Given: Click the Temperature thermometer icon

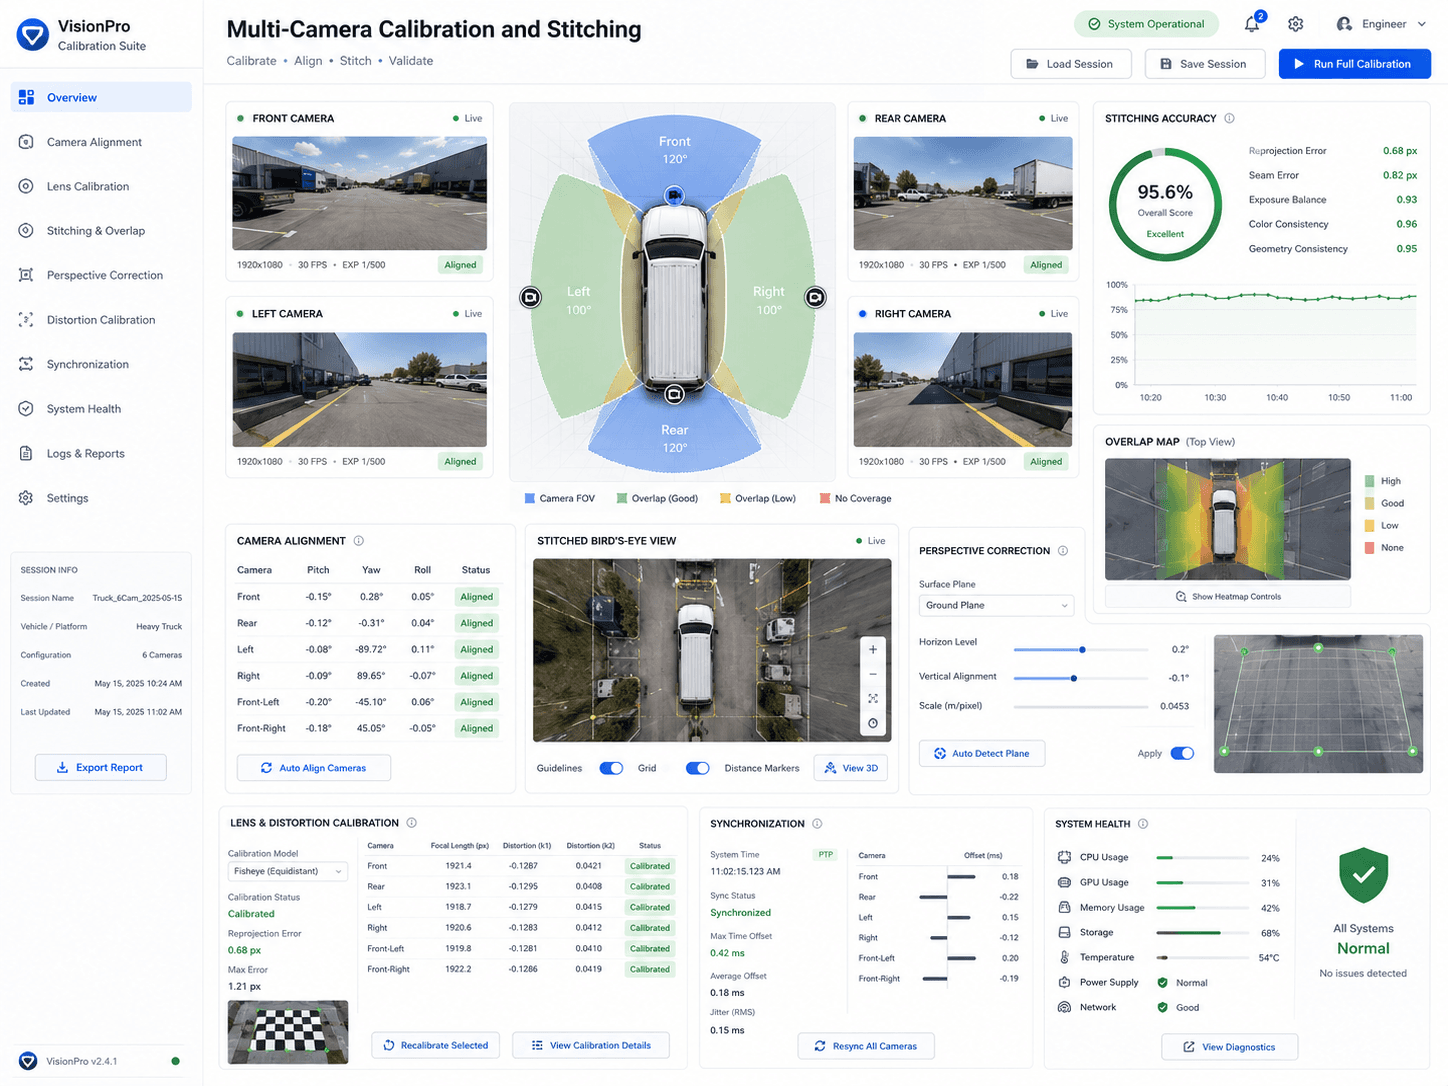Looking at the screenshot, I should coord(1064,957).
